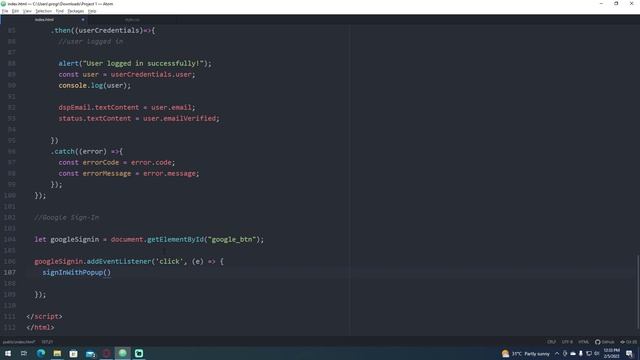Screen dimensions: 640x360
Task: Click googleSignin.addEventListener line
Action: pyautogui.click(x=129, y=261)
